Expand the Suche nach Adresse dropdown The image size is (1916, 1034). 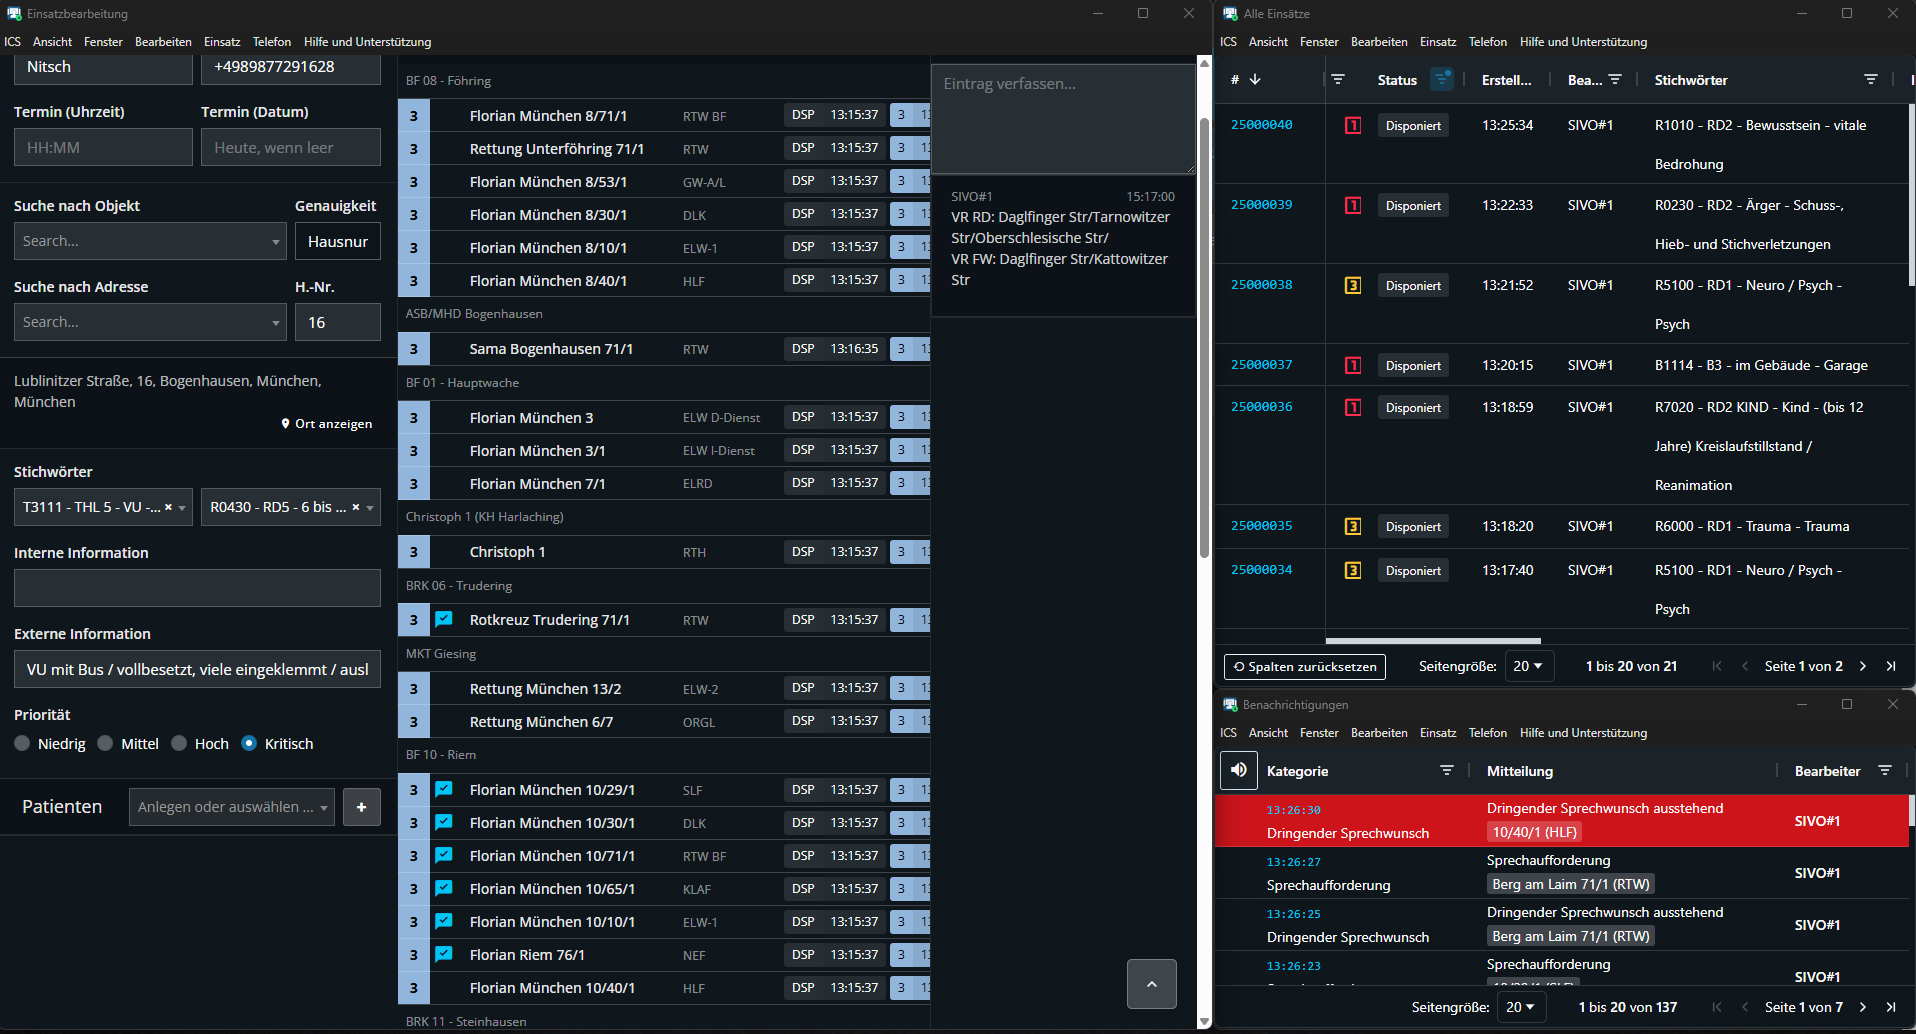tap(276, 323)
